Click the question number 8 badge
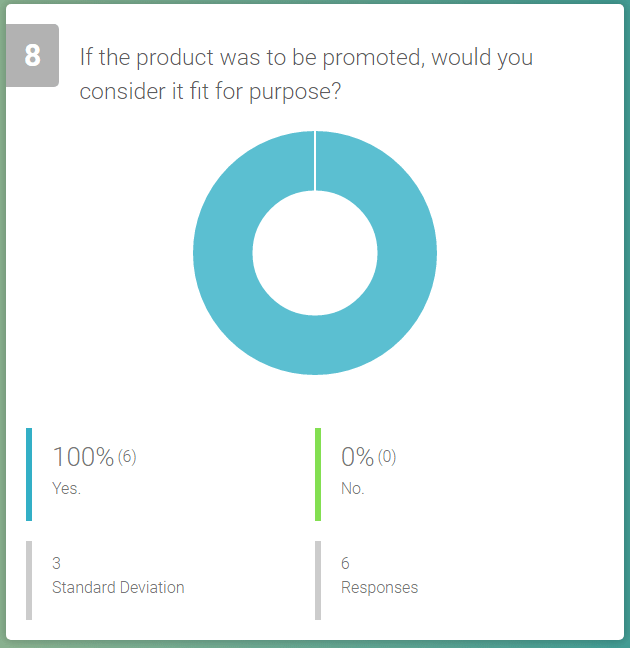 click(x=32, y=56)
